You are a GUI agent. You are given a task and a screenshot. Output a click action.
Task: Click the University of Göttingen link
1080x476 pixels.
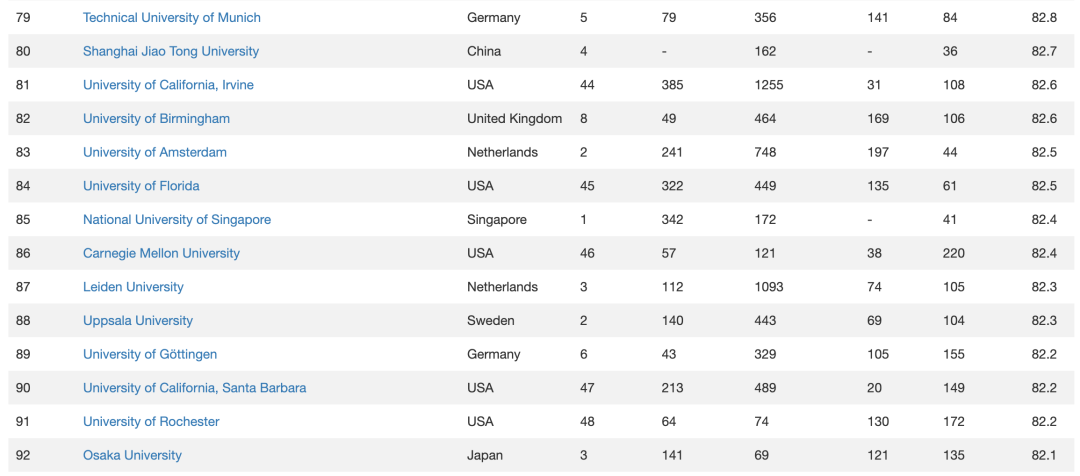point(149,355)
